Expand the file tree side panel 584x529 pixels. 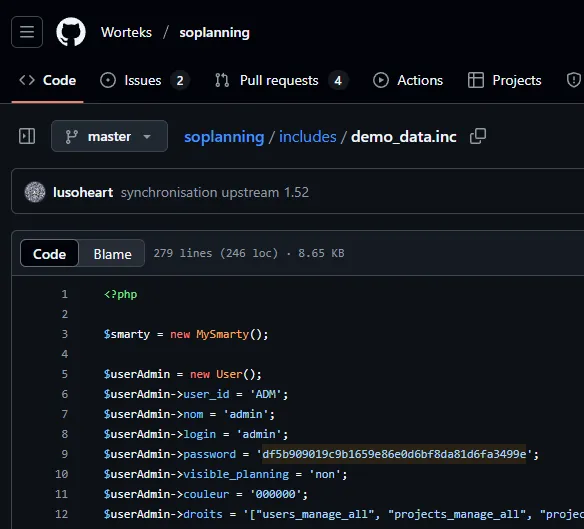pos(27,136)
